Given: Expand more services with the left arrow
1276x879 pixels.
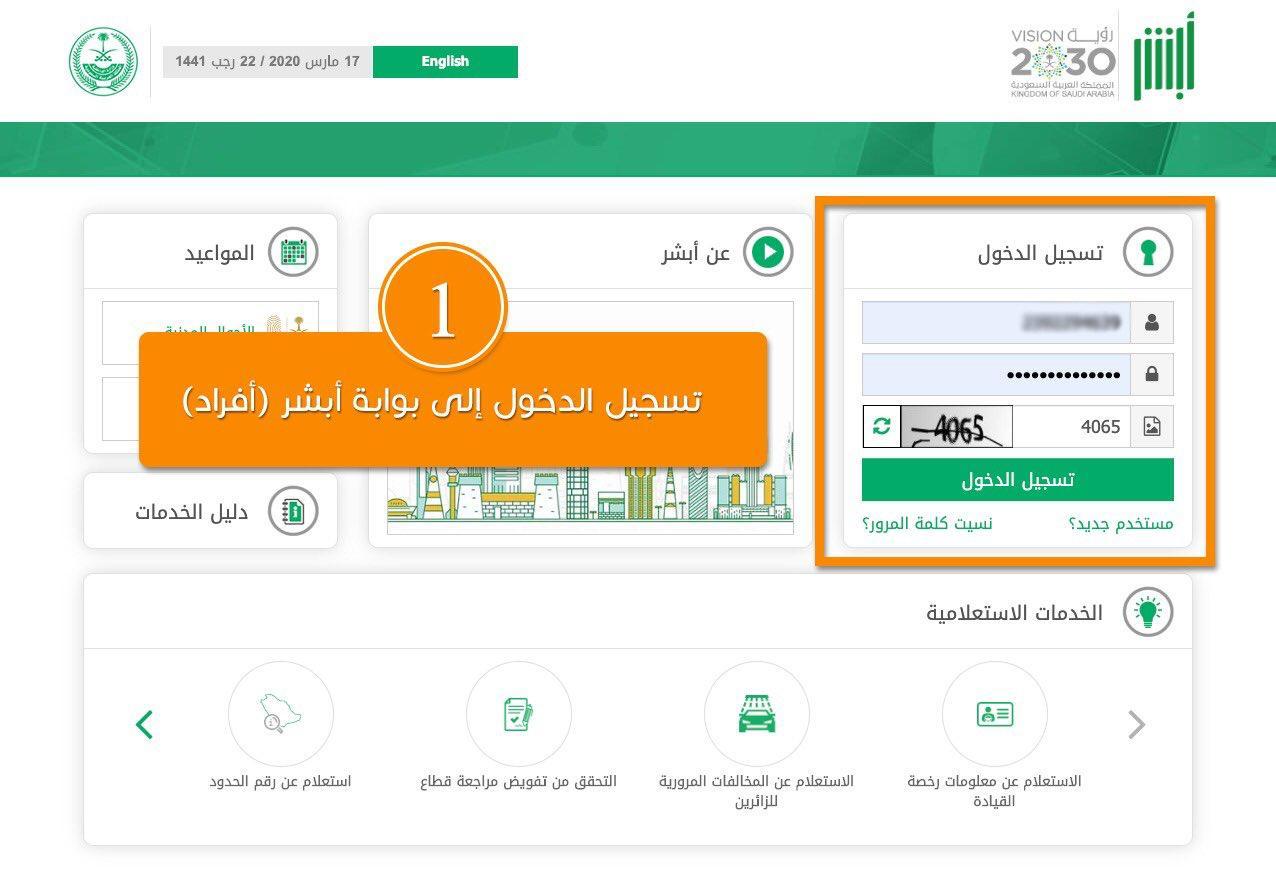Looking at the screenshot, I should [x=144, y=724].
